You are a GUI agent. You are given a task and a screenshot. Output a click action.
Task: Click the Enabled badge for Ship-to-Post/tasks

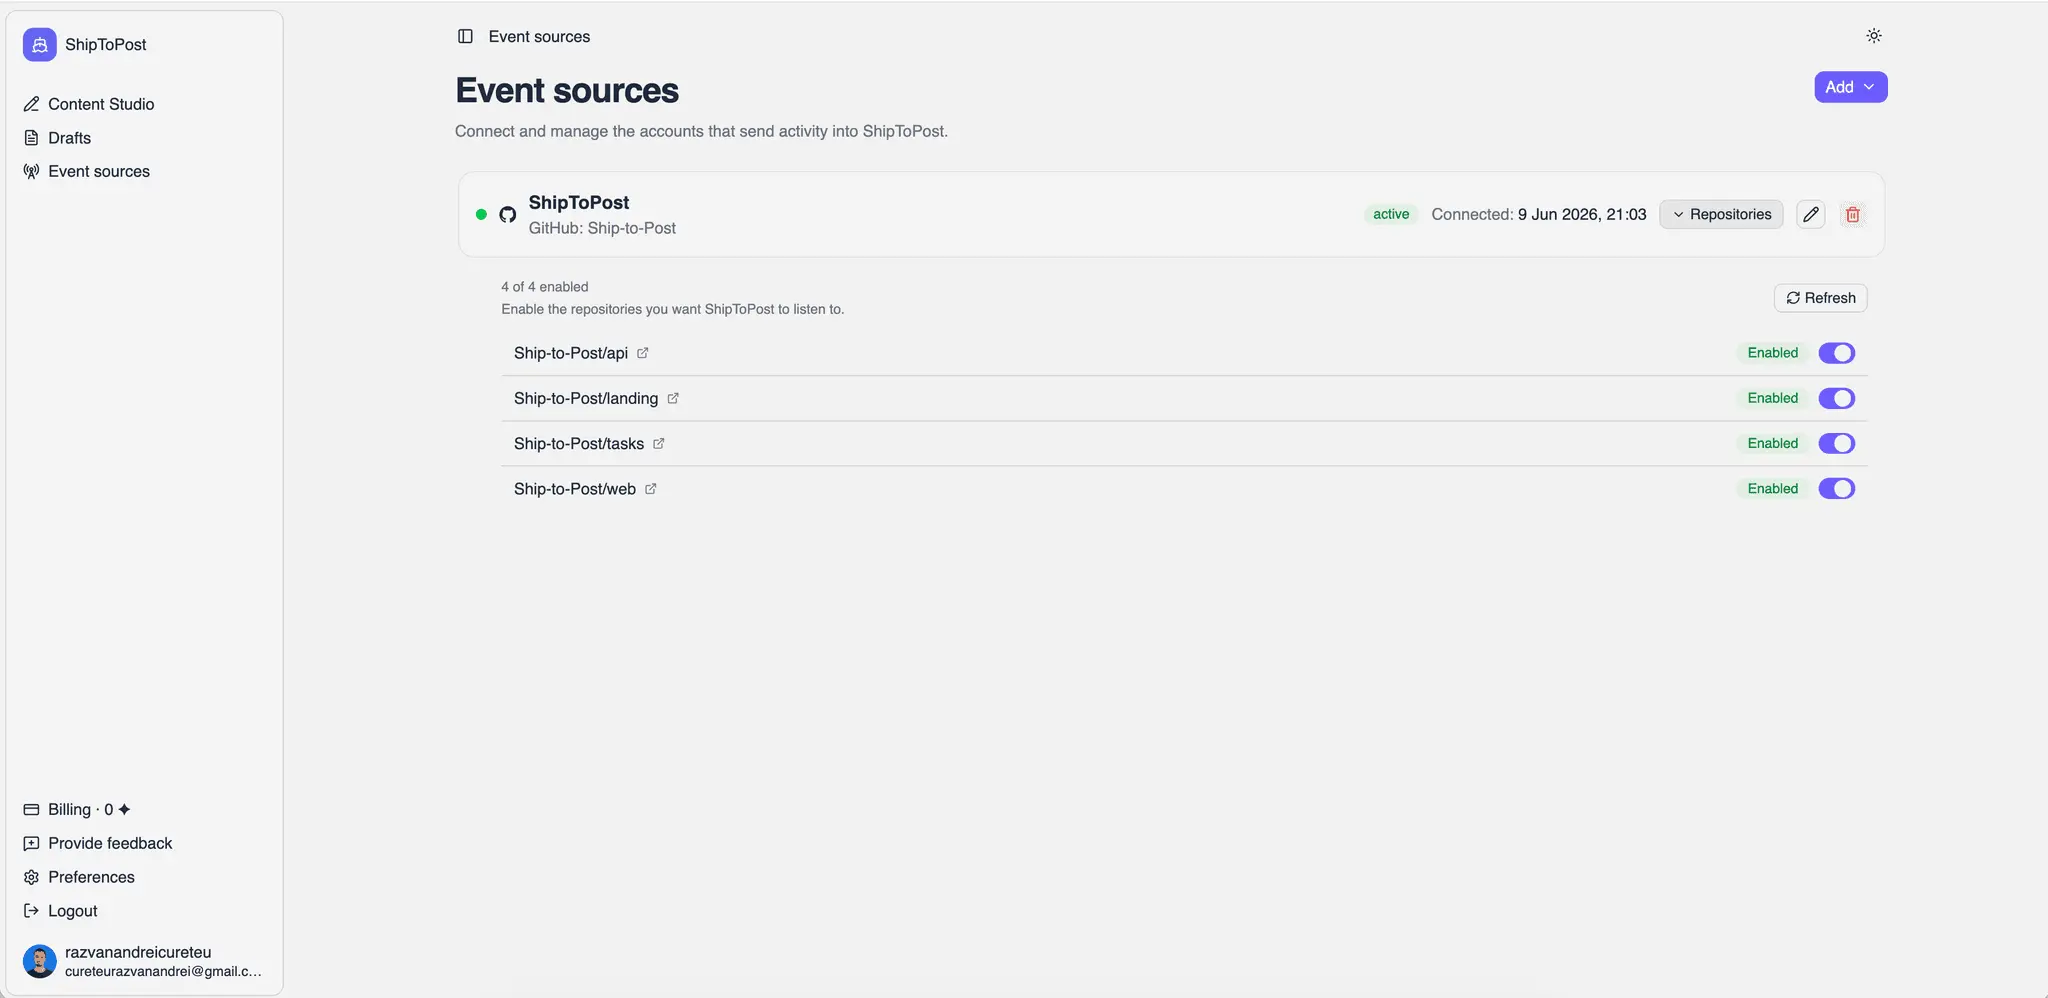pyautogui.click(x=1773, y=443)
